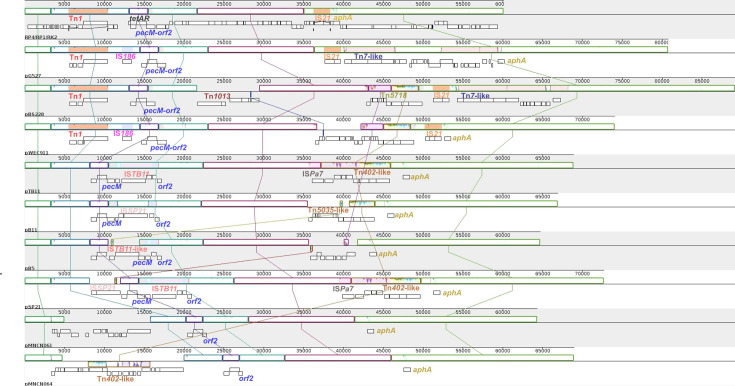Select the Tn1013 transposon label
This screenshot has height=386, width=735.
point(217,96)
